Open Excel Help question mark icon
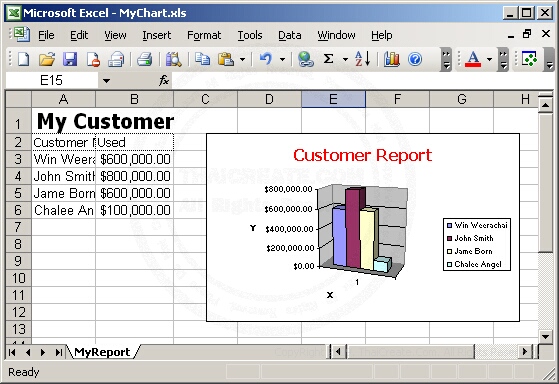The image size is (559, 384). (x=415, y=59)
